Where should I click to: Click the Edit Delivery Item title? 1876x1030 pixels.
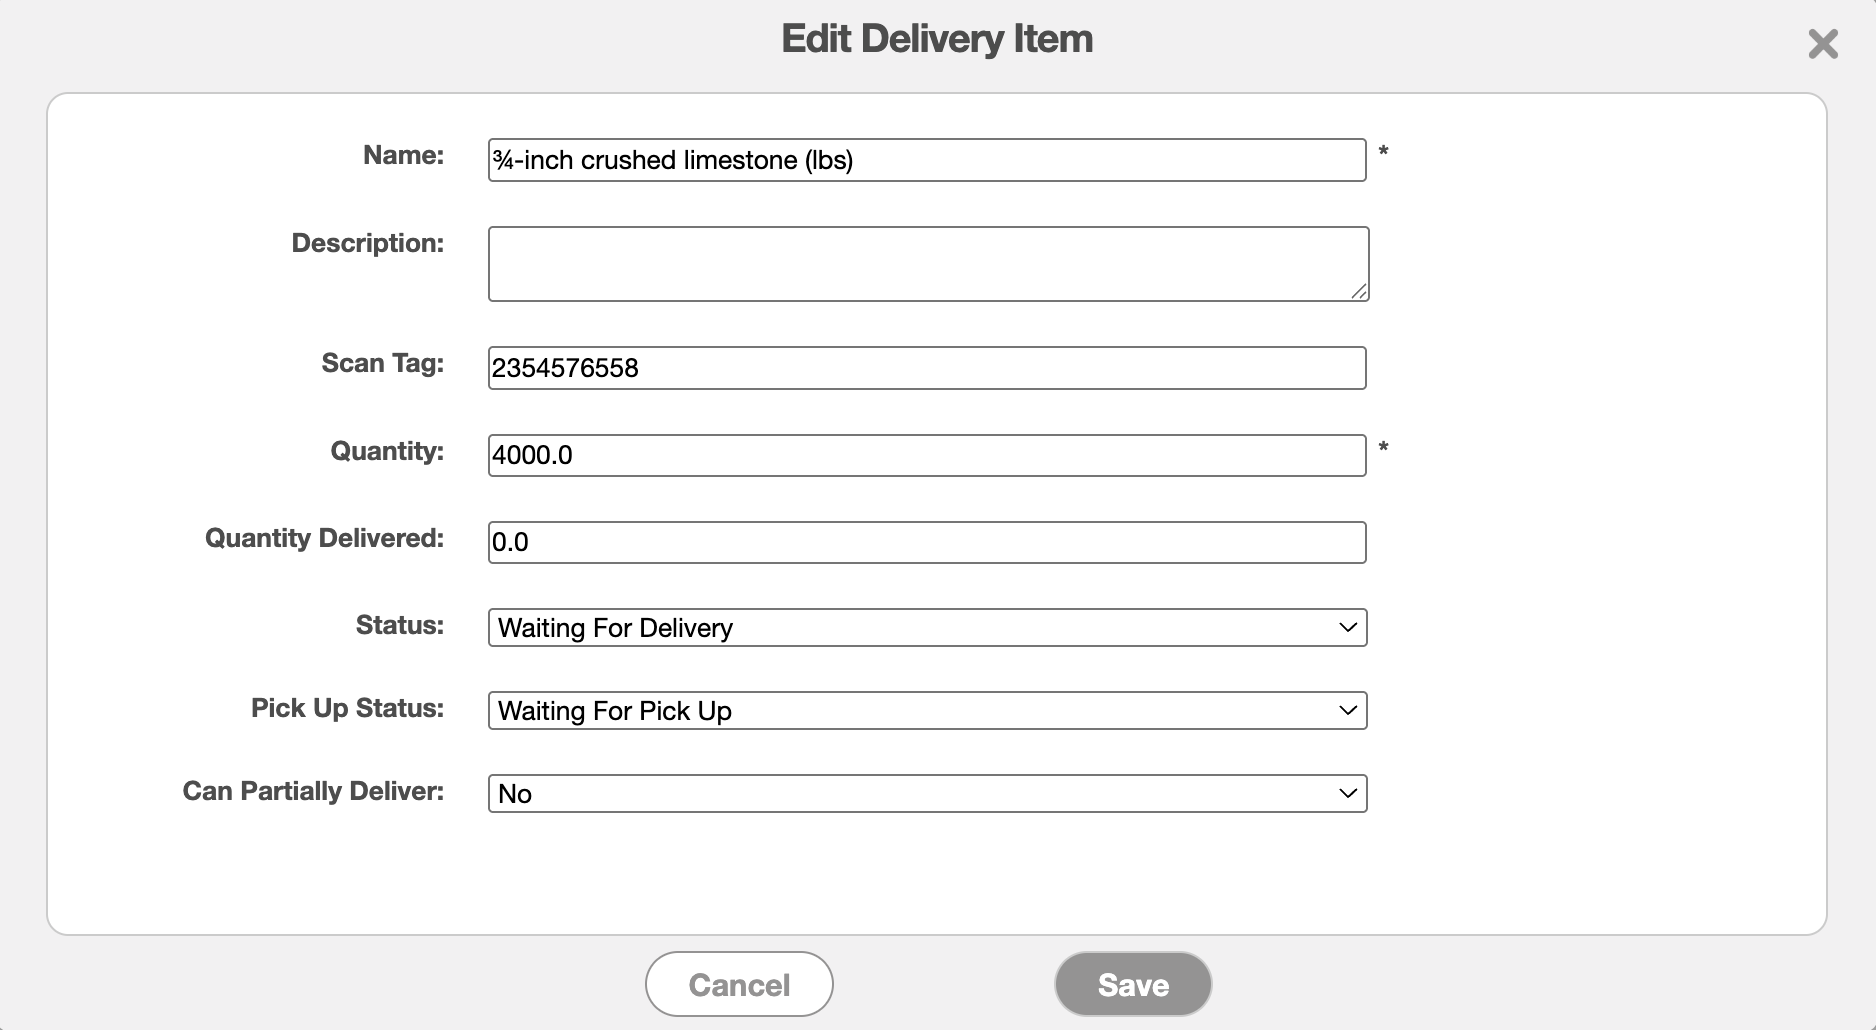[x=937, y=39]
